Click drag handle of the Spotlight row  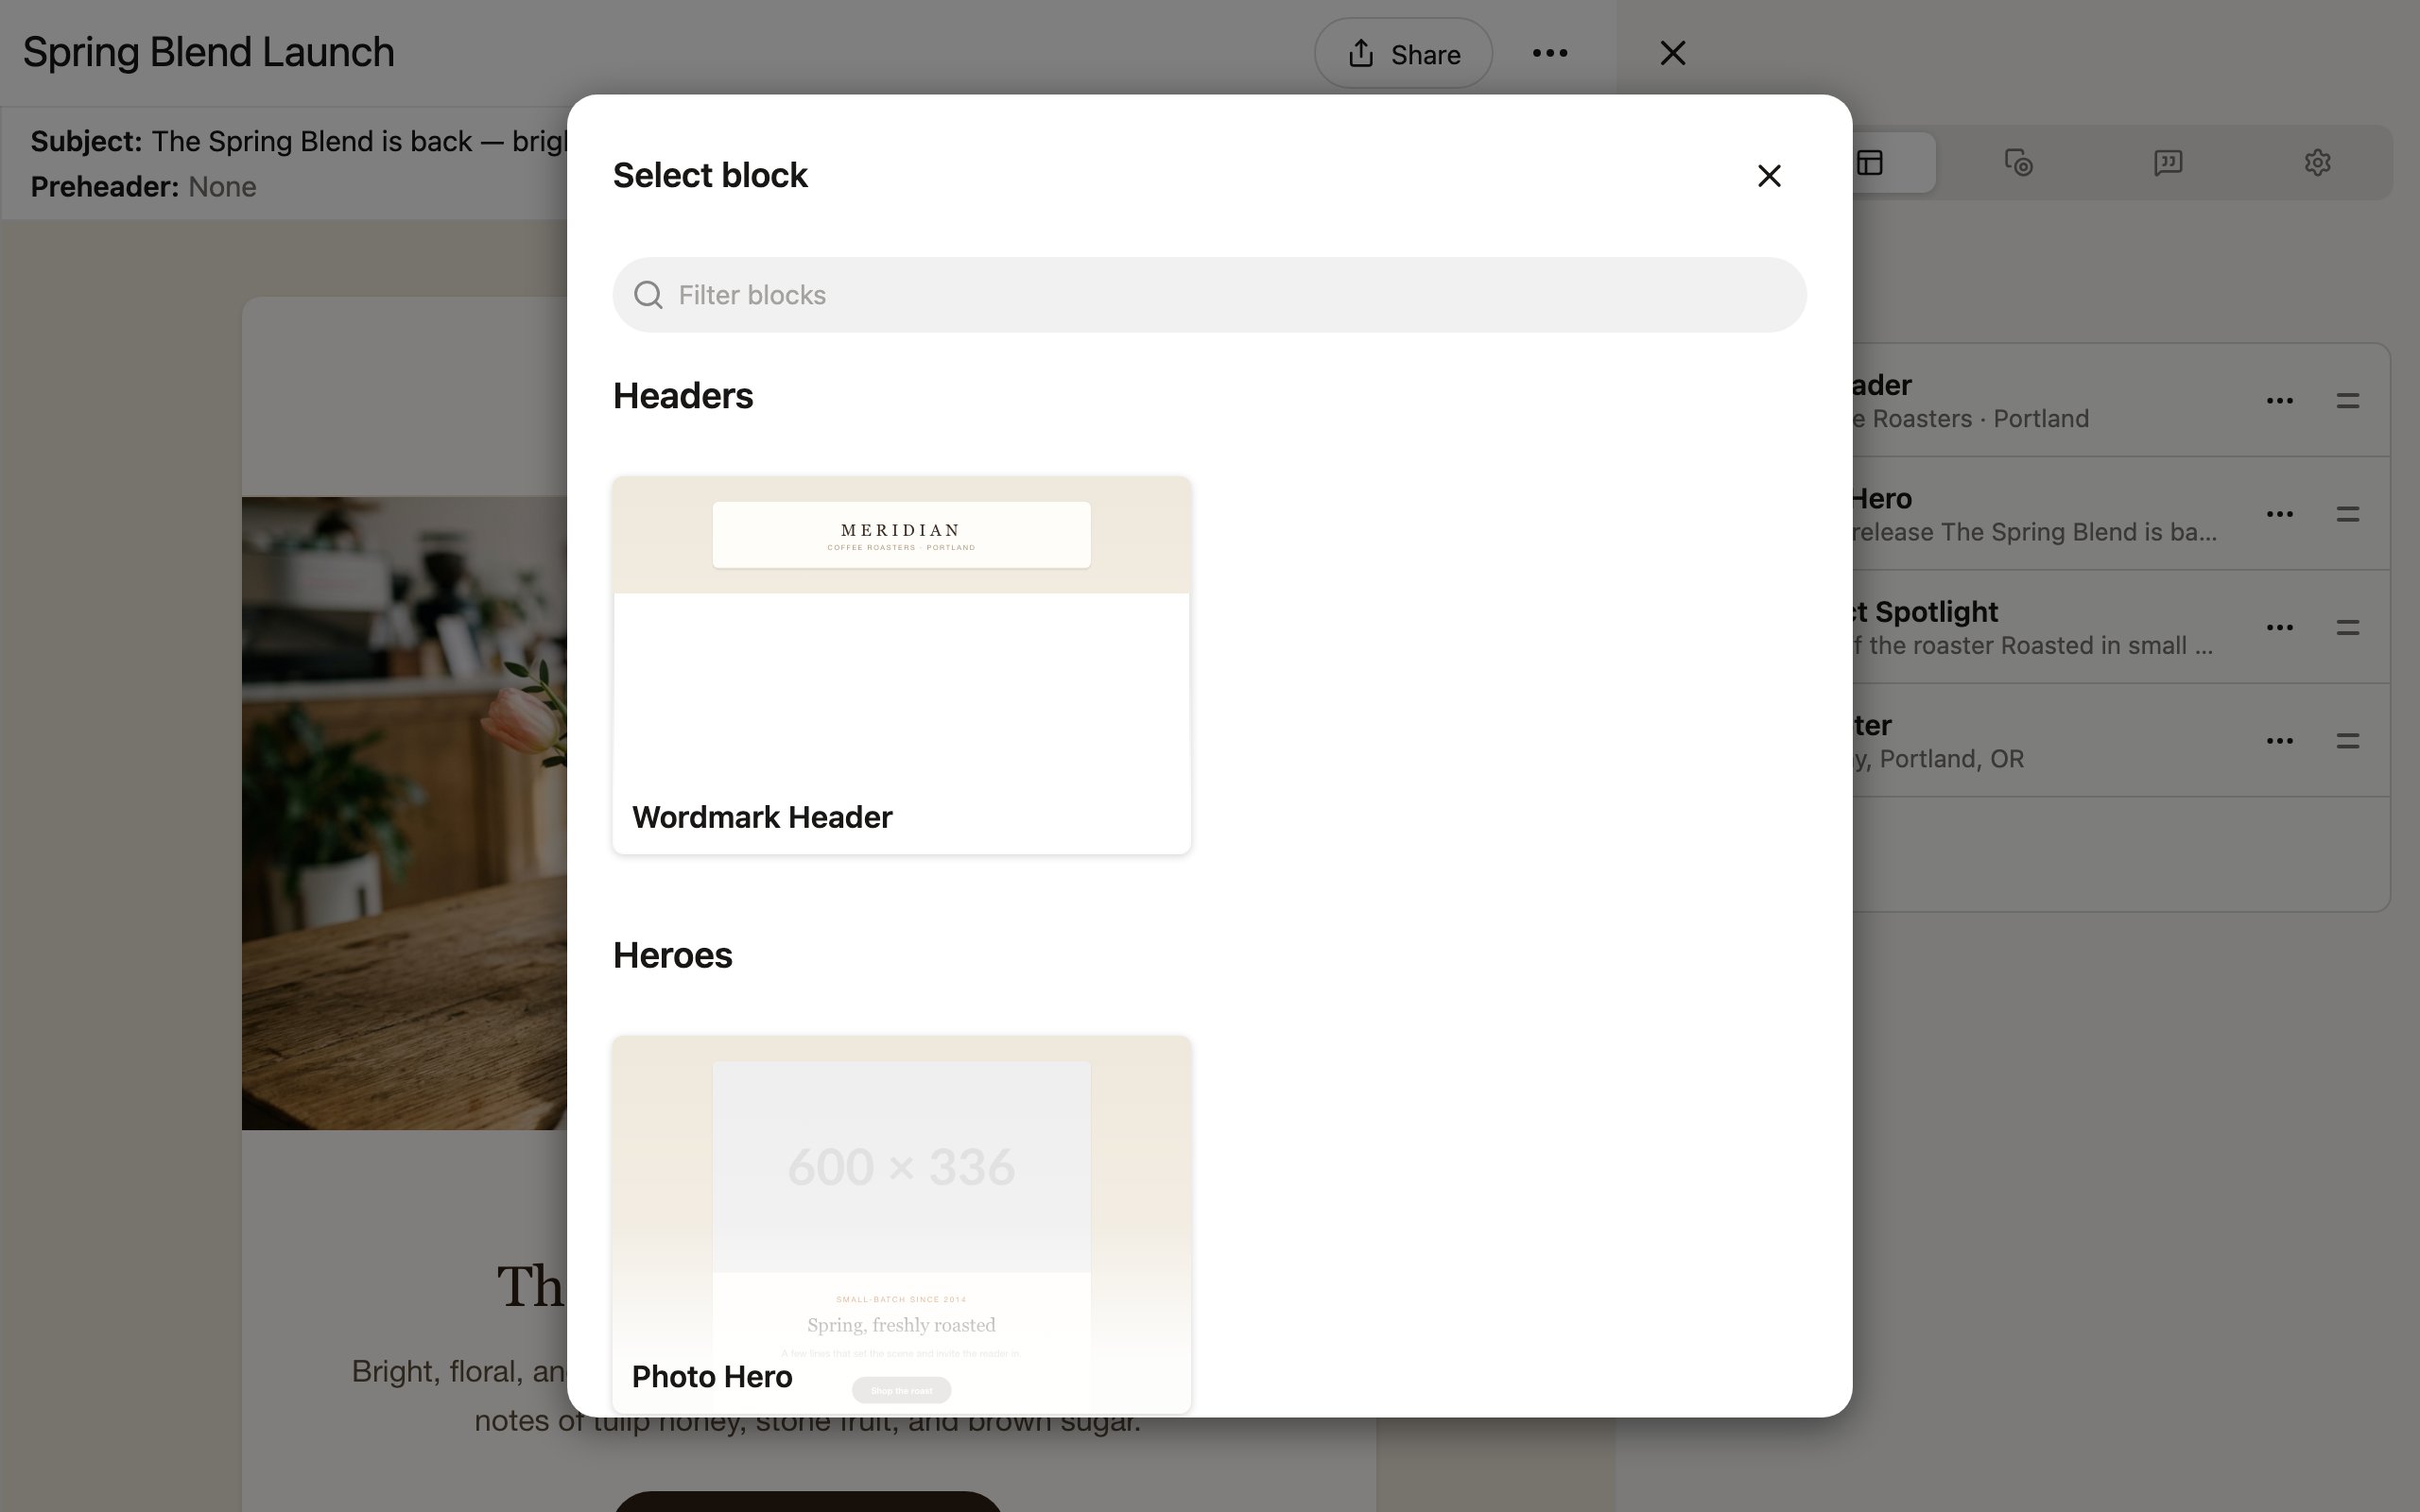click(x=2348, y=628)
